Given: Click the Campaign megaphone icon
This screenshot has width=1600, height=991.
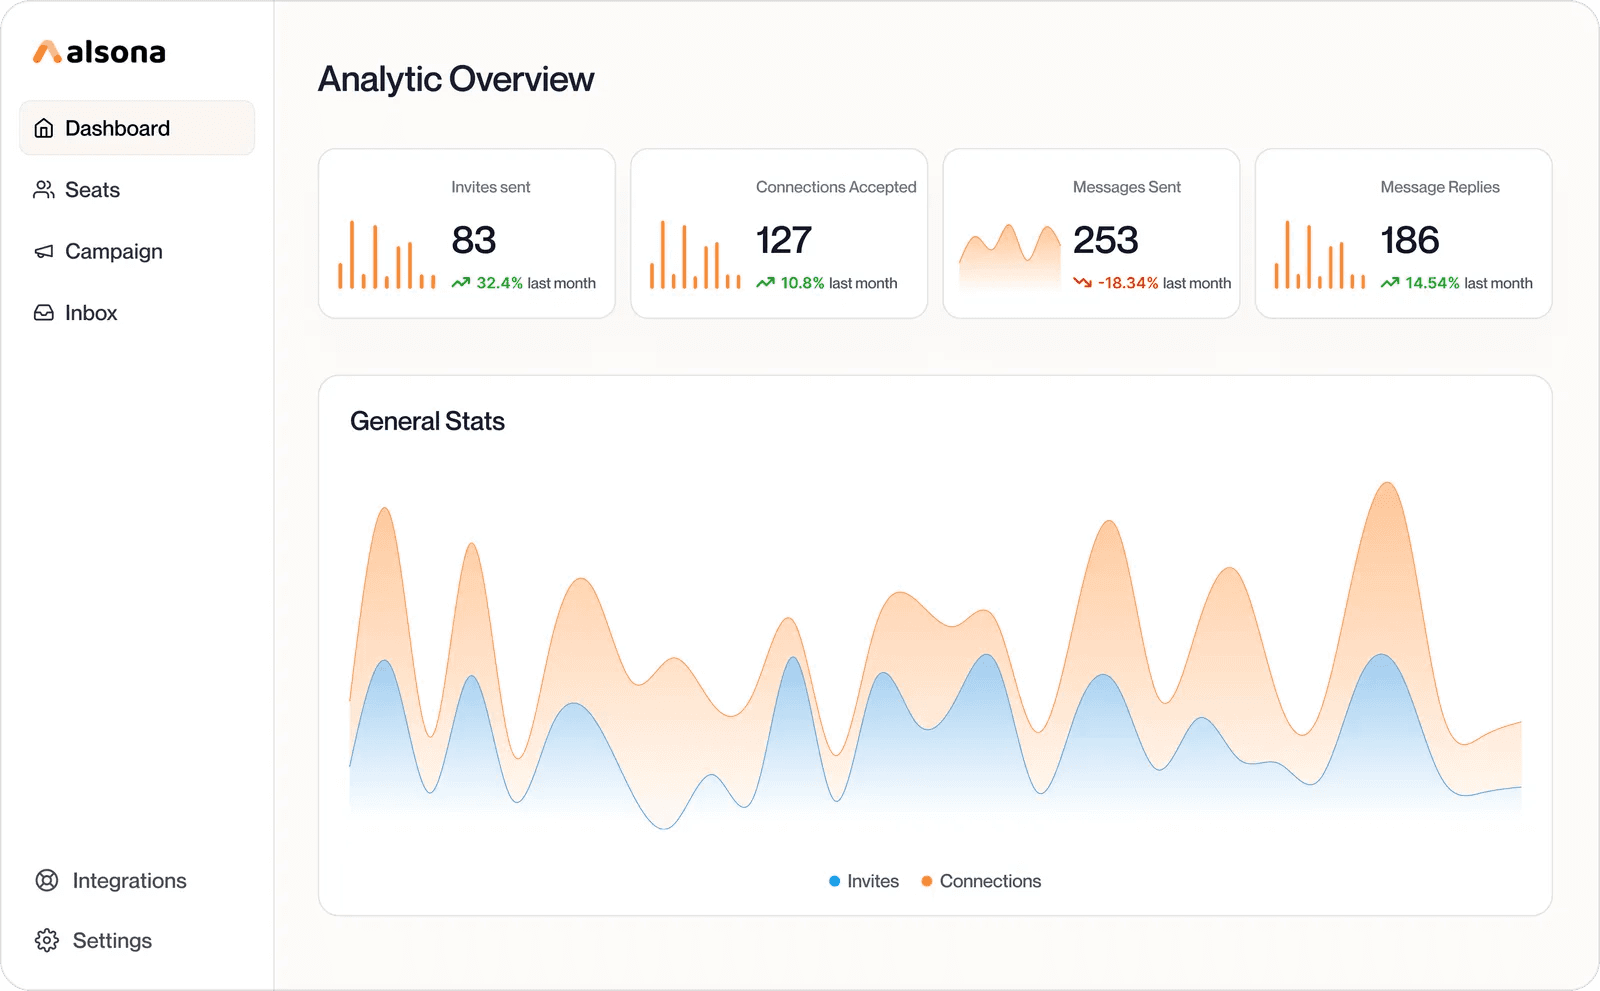Looking at the screenshot, I should (x=44, y=252).
